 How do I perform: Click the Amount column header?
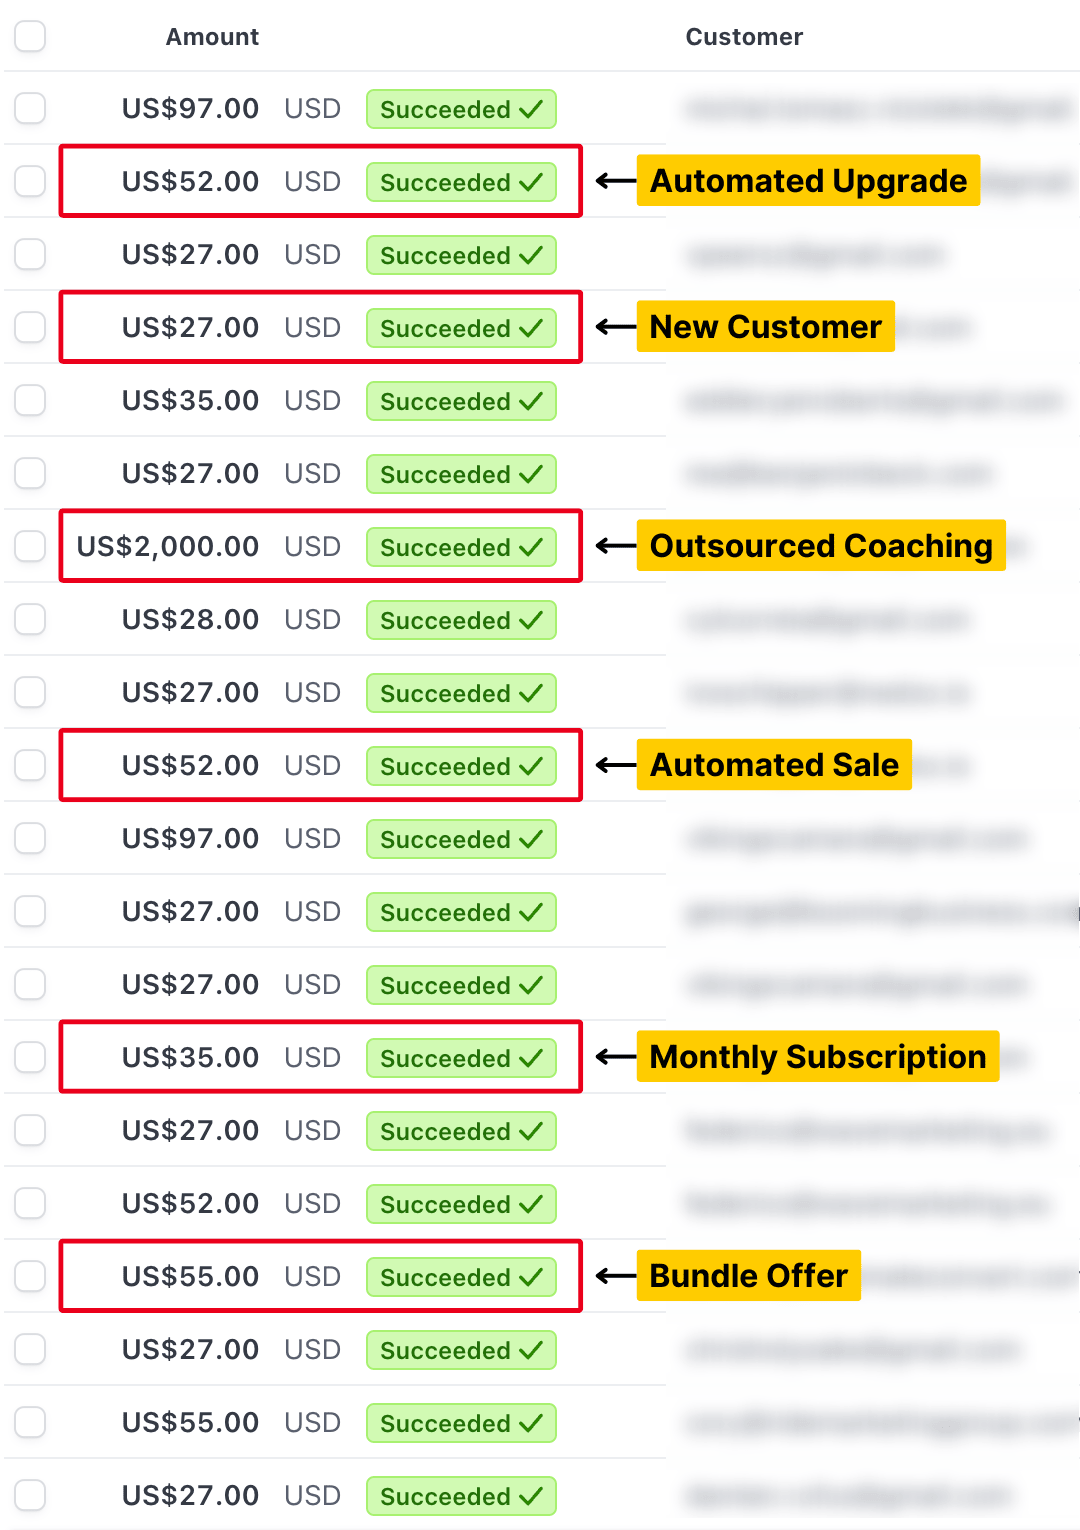tap(212, 37)
